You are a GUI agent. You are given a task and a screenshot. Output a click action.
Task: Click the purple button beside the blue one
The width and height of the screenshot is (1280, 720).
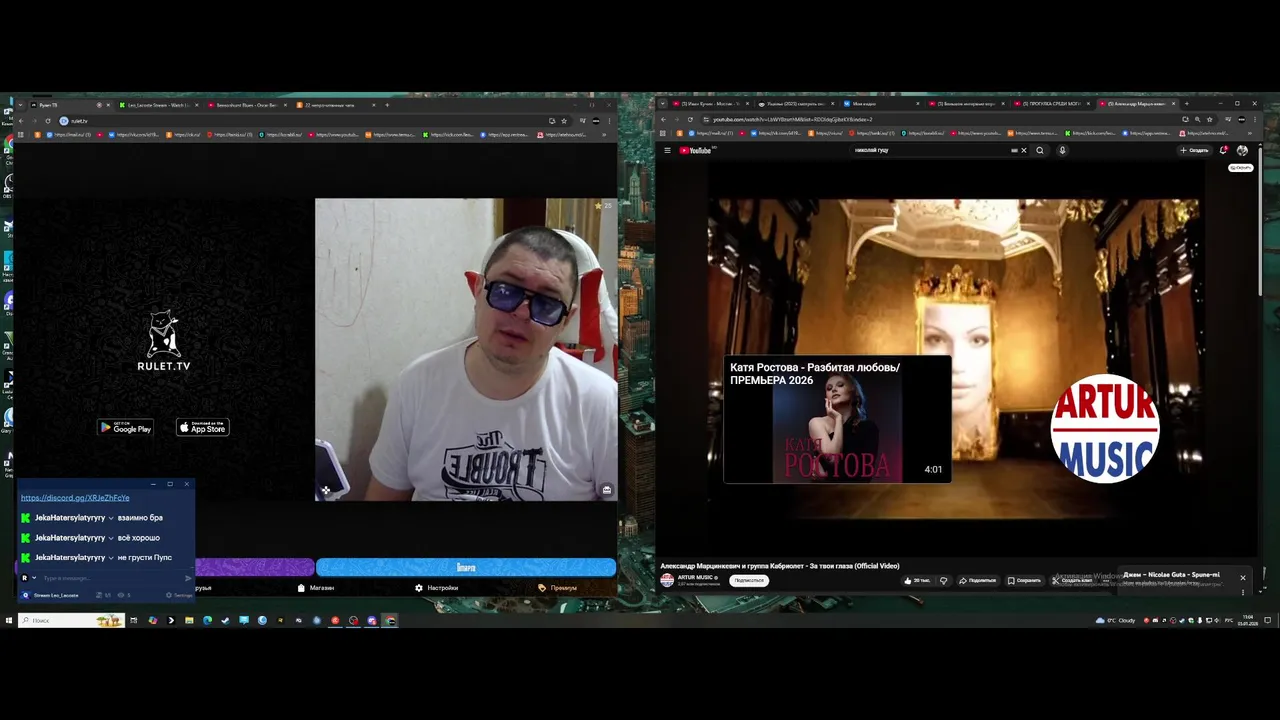(x=254, y=568)
